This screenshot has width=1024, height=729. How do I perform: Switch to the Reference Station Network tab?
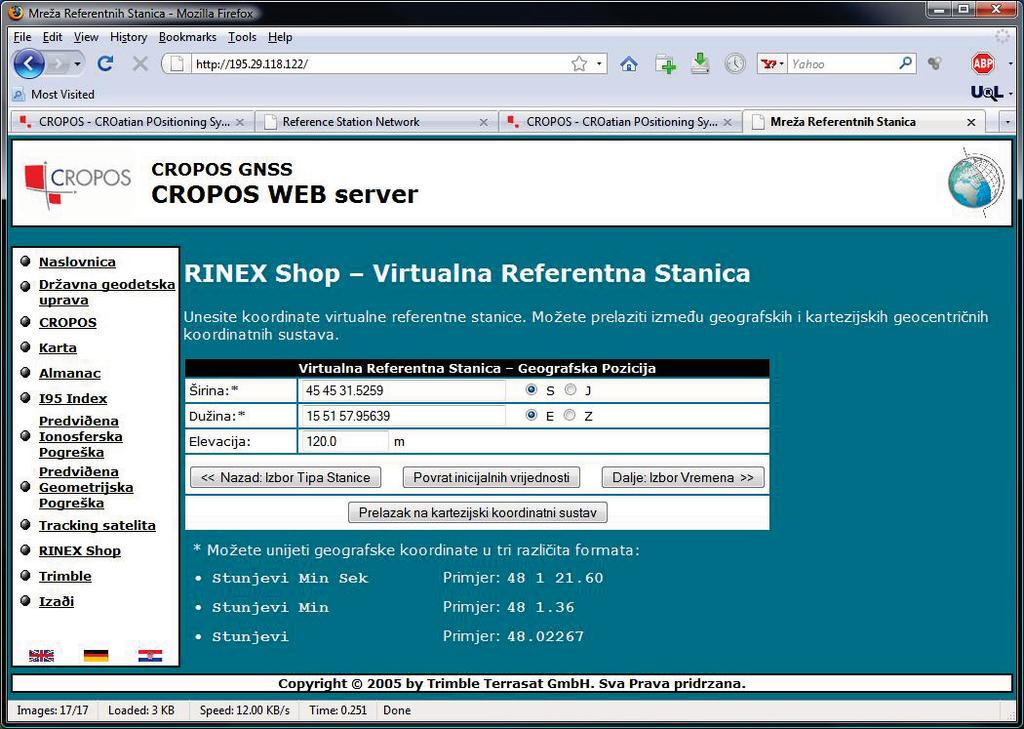coord(377,122)
